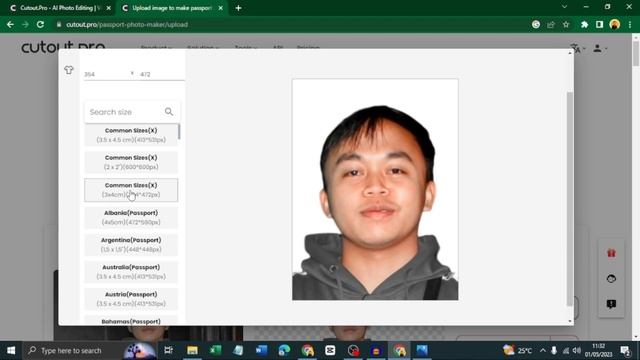Click the search magnifier icon in size search
The image size is (640, 360).
(169, 111)
